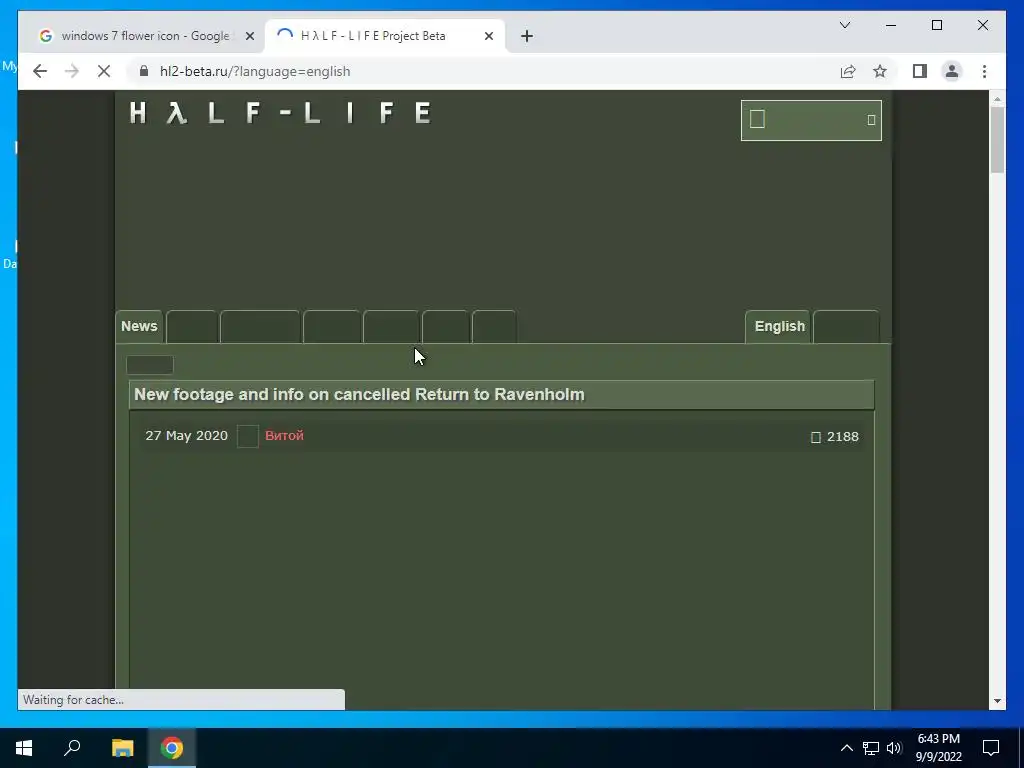Open a new tab with the plus button
Viewport: 1024px width, 768px height.
pos(527,36)
